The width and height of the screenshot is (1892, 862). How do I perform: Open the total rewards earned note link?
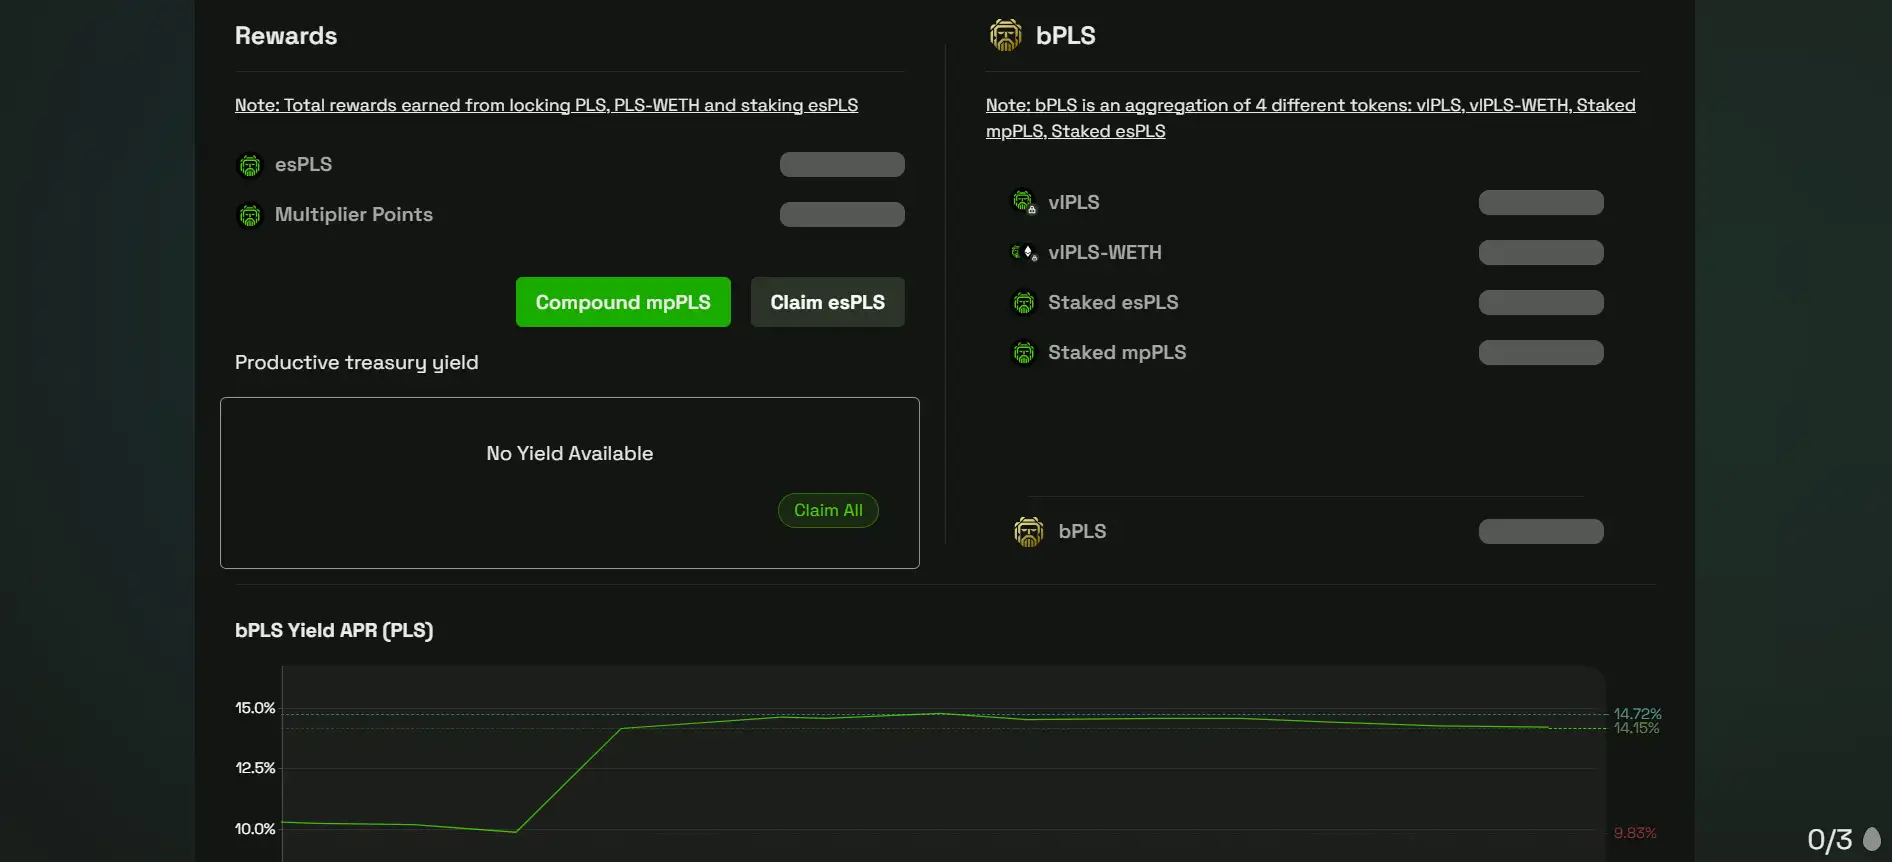pyautogui.click(x=546, y=105)
